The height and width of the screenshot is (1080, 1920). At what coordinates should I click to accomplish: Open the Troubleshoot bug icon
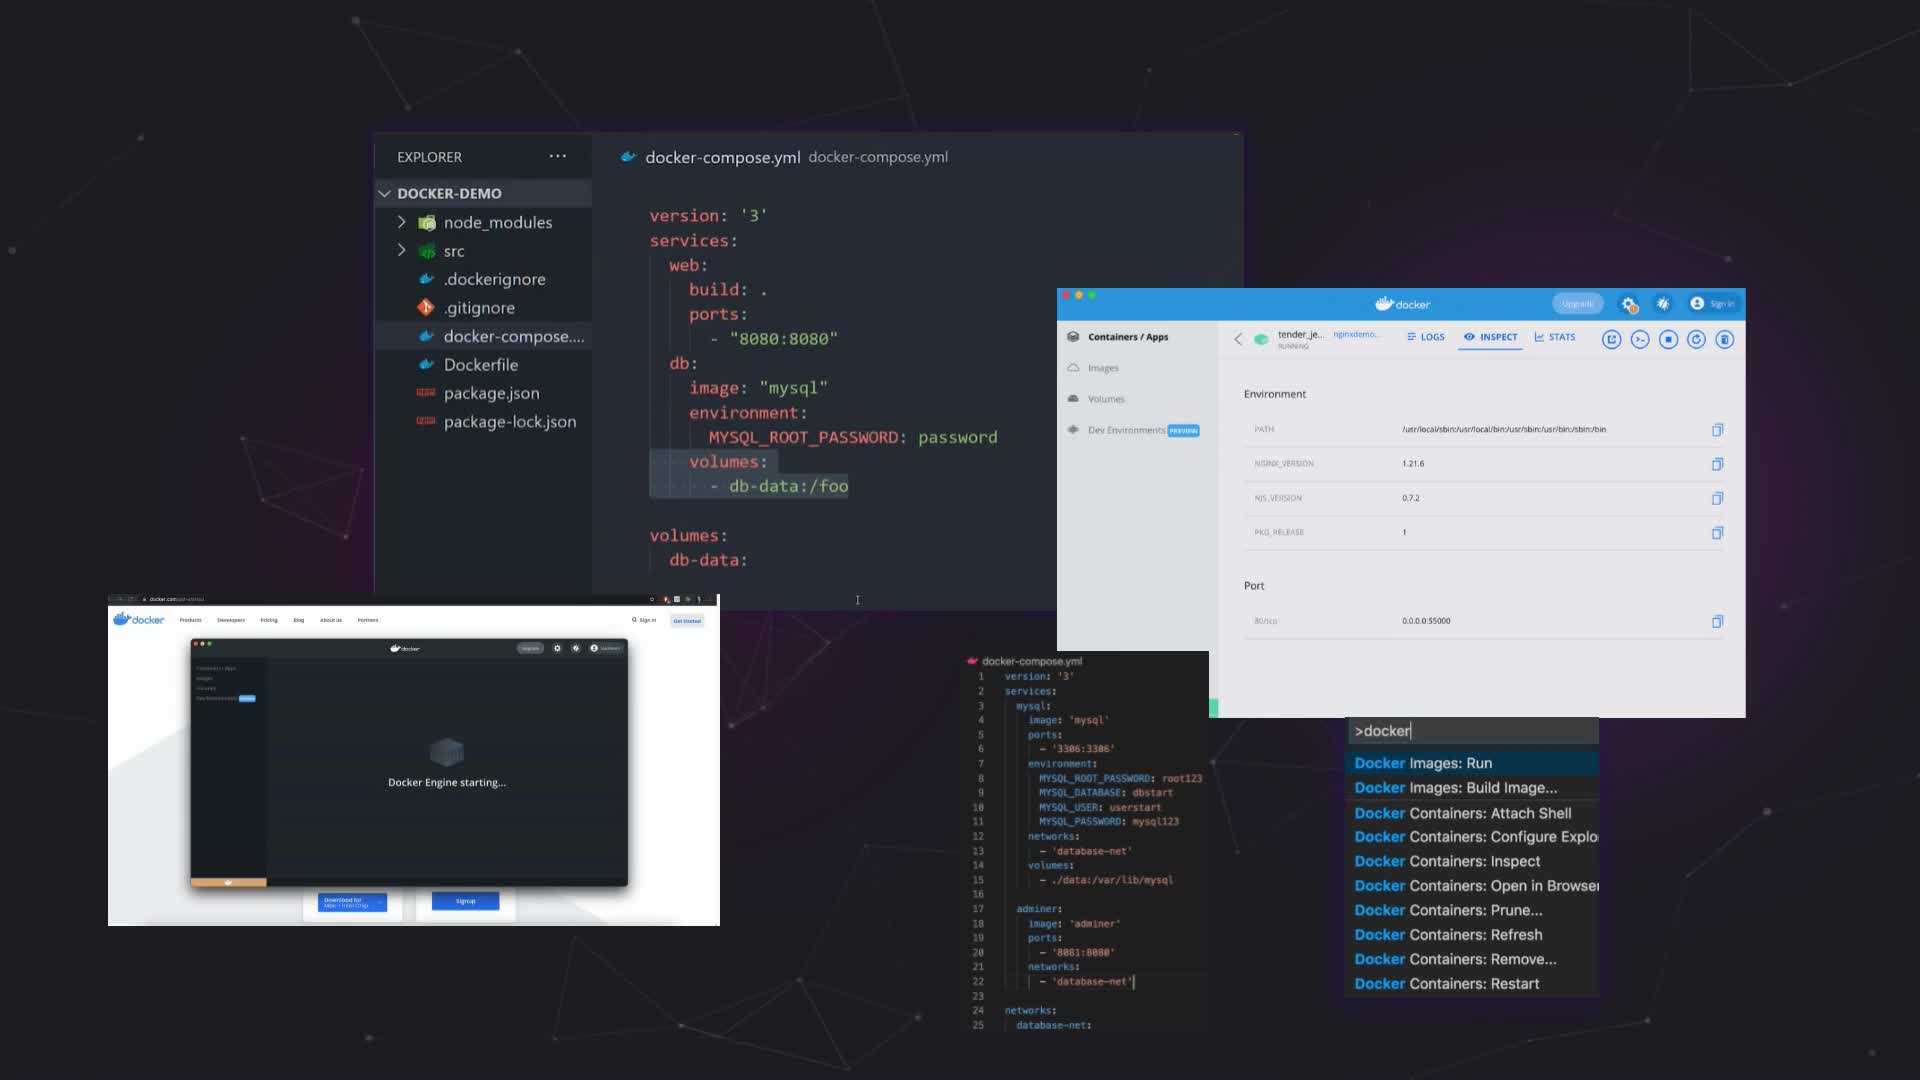coord(1663,304)
